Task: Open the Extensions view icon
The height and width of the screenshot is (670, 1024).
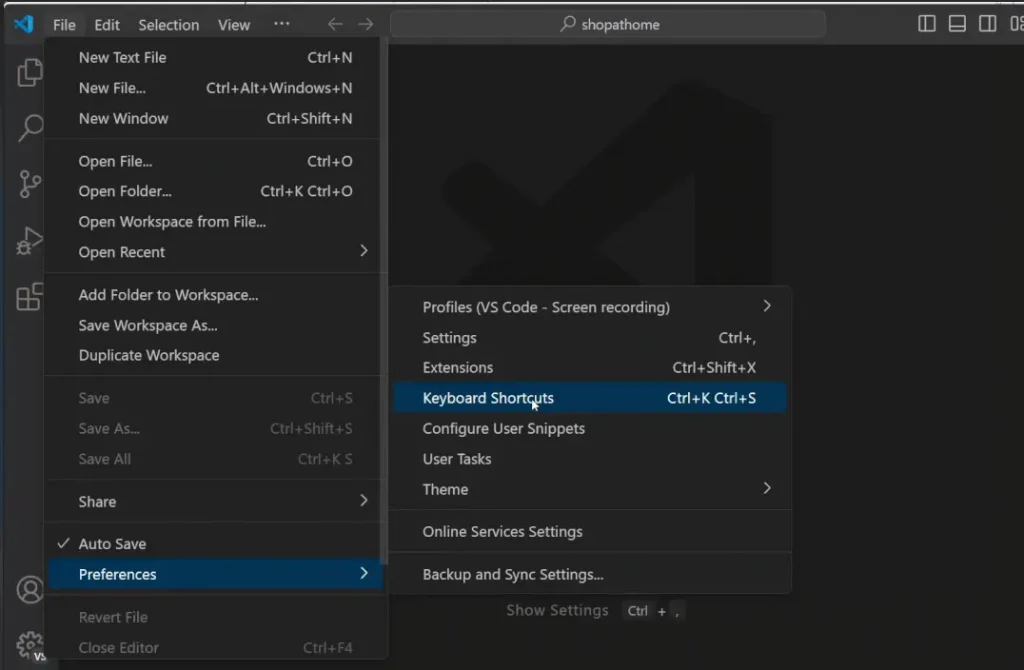Action: click(30, 297)
